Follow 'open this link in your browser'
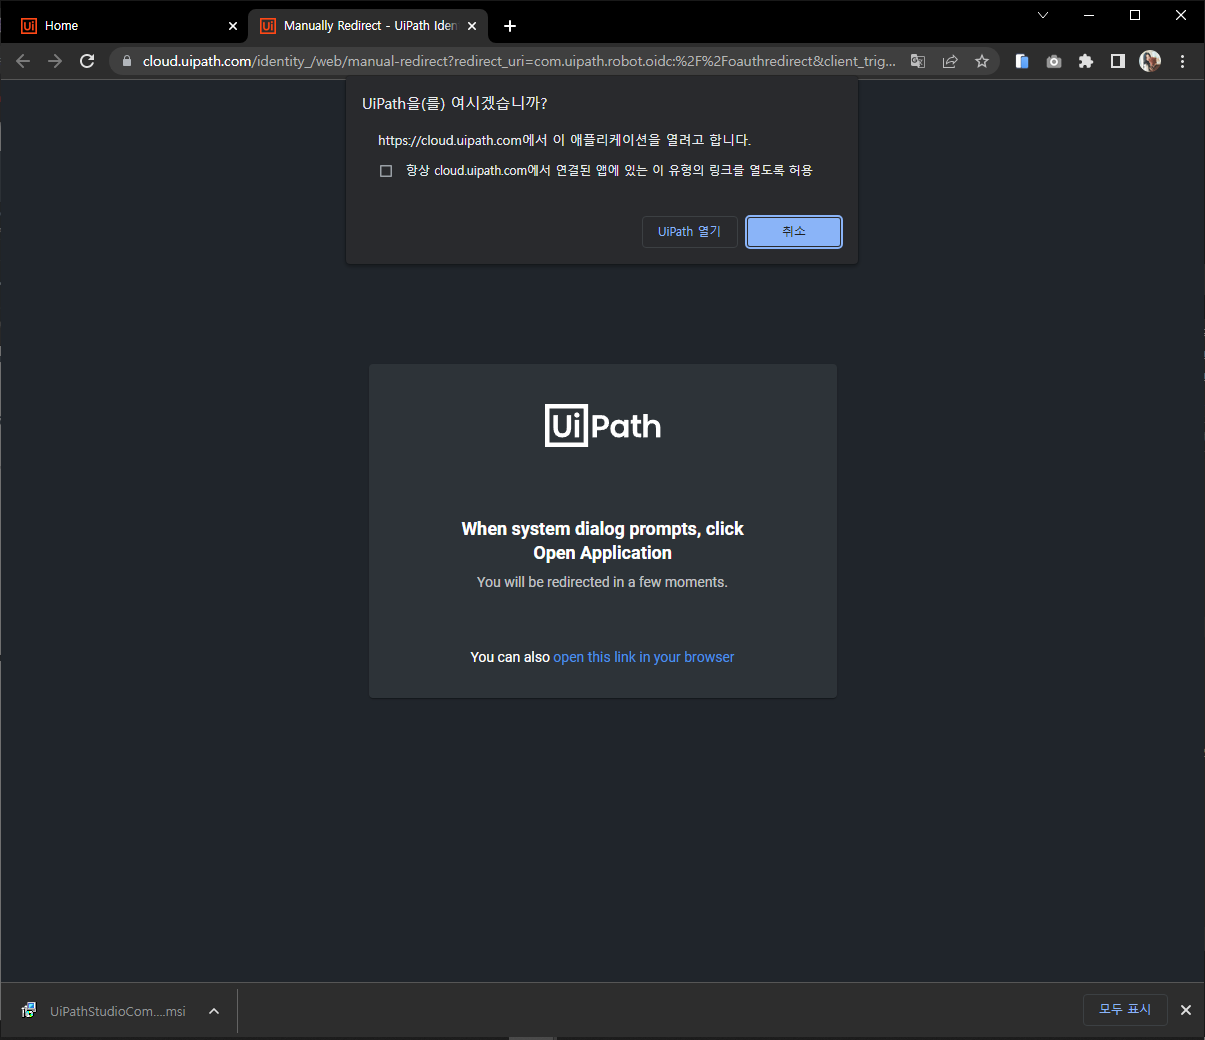The width and height of the screenshot is (1205, 1040). click(644, 657)
